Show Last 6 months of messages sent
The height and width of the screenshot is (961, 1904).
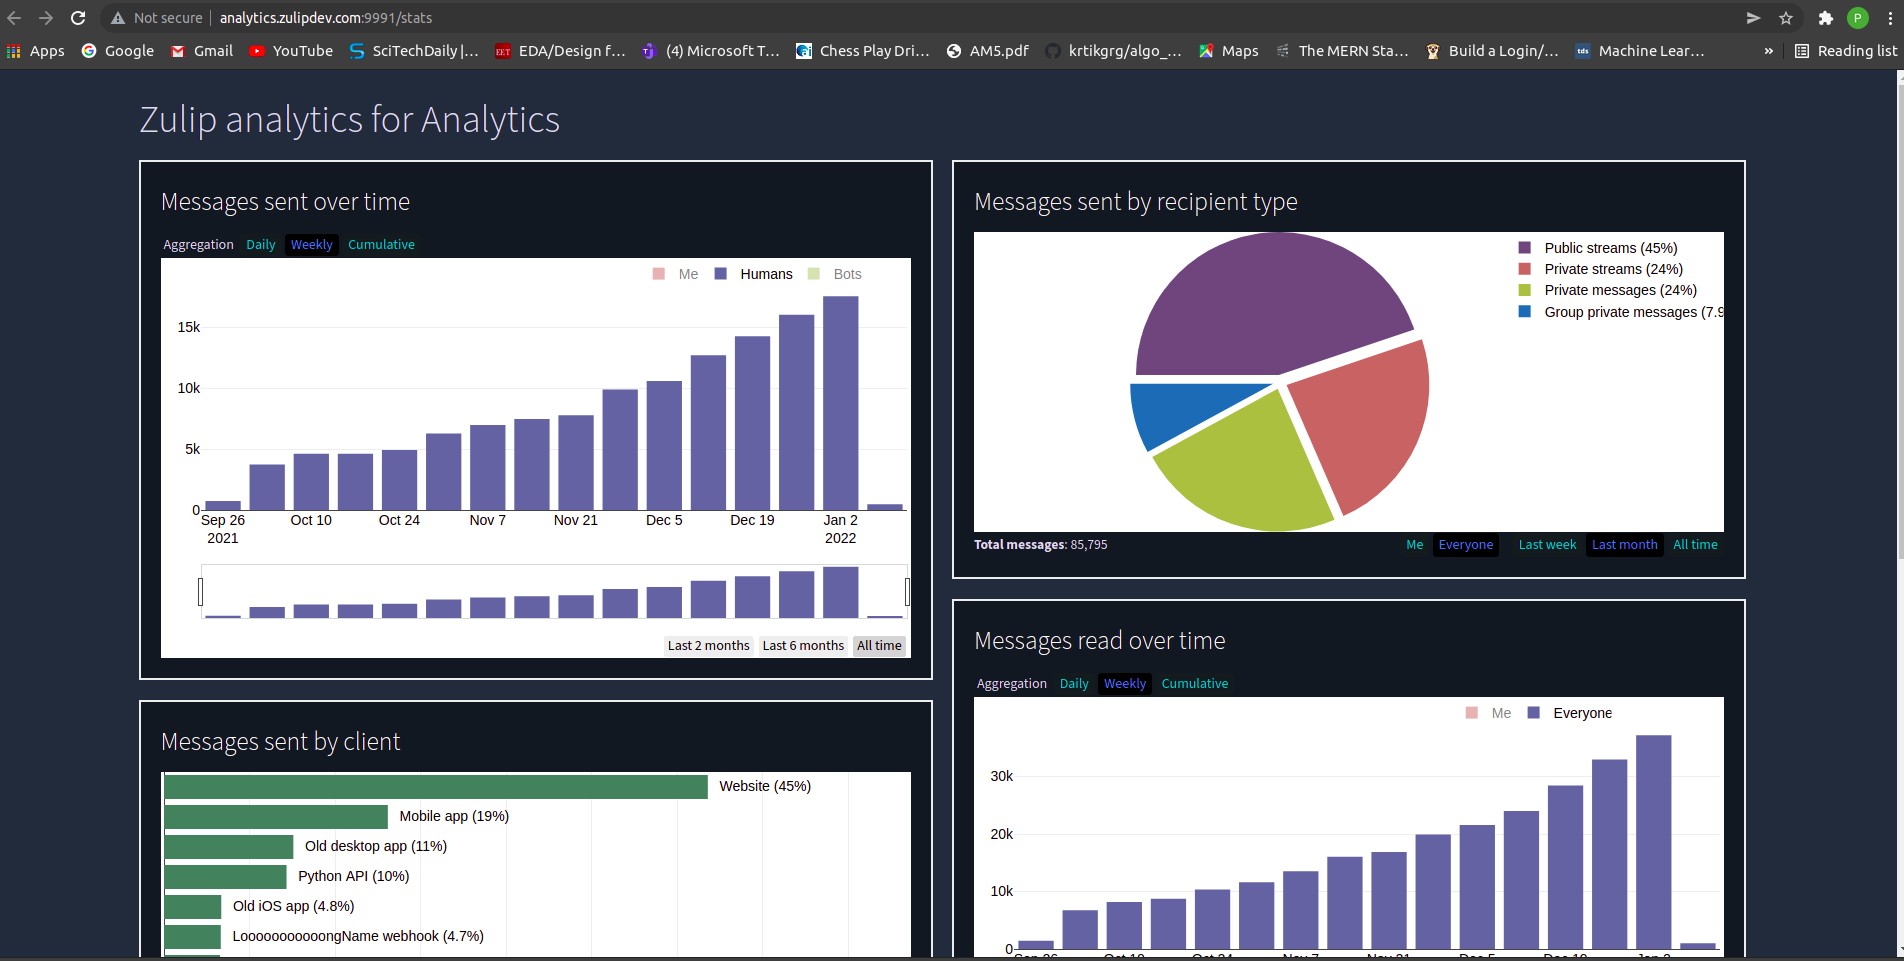(802, 645)
